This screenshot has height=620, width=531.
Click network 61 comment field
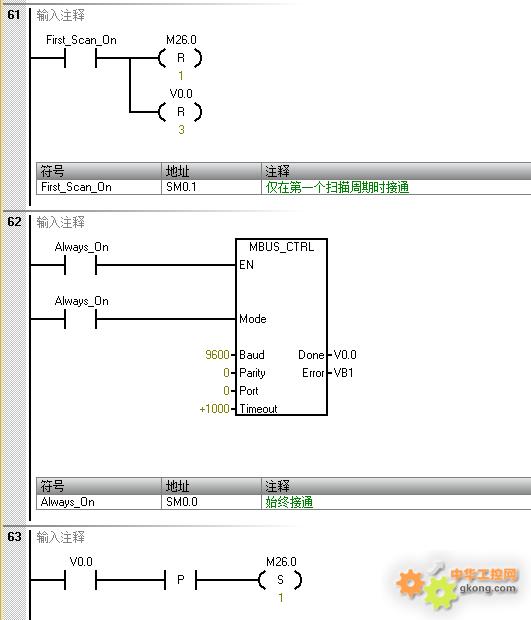tap(60, 15)
